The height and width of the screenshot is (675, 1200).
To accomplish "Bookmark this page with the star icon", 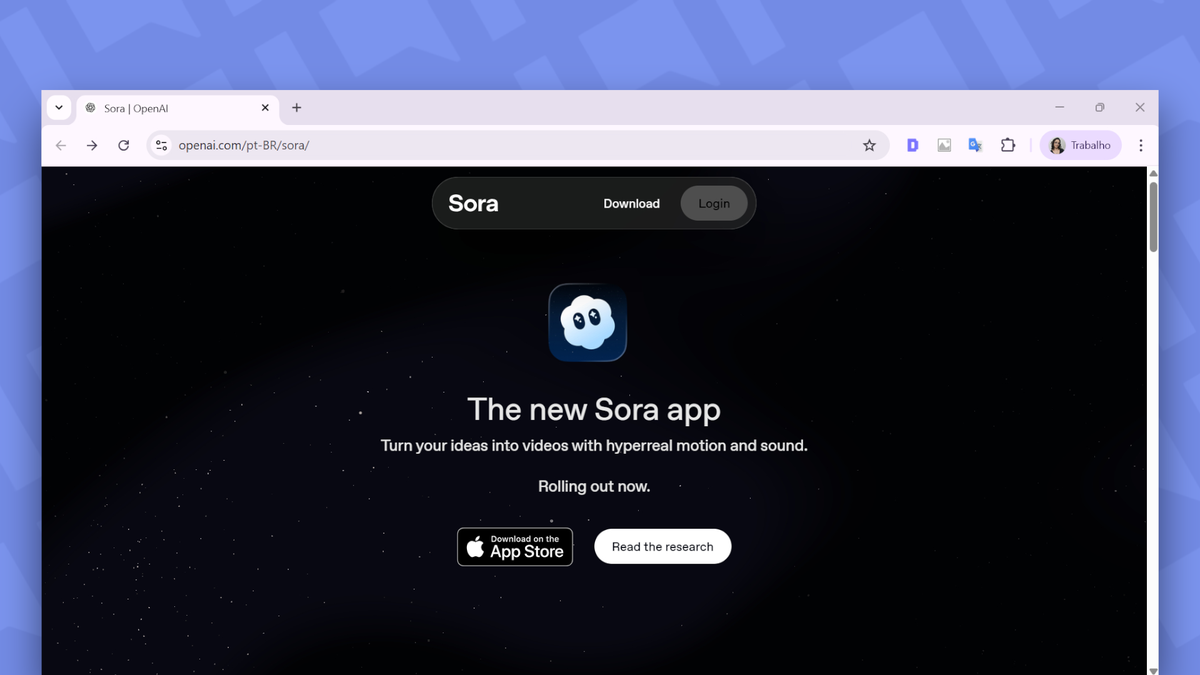I will (869, 145).
